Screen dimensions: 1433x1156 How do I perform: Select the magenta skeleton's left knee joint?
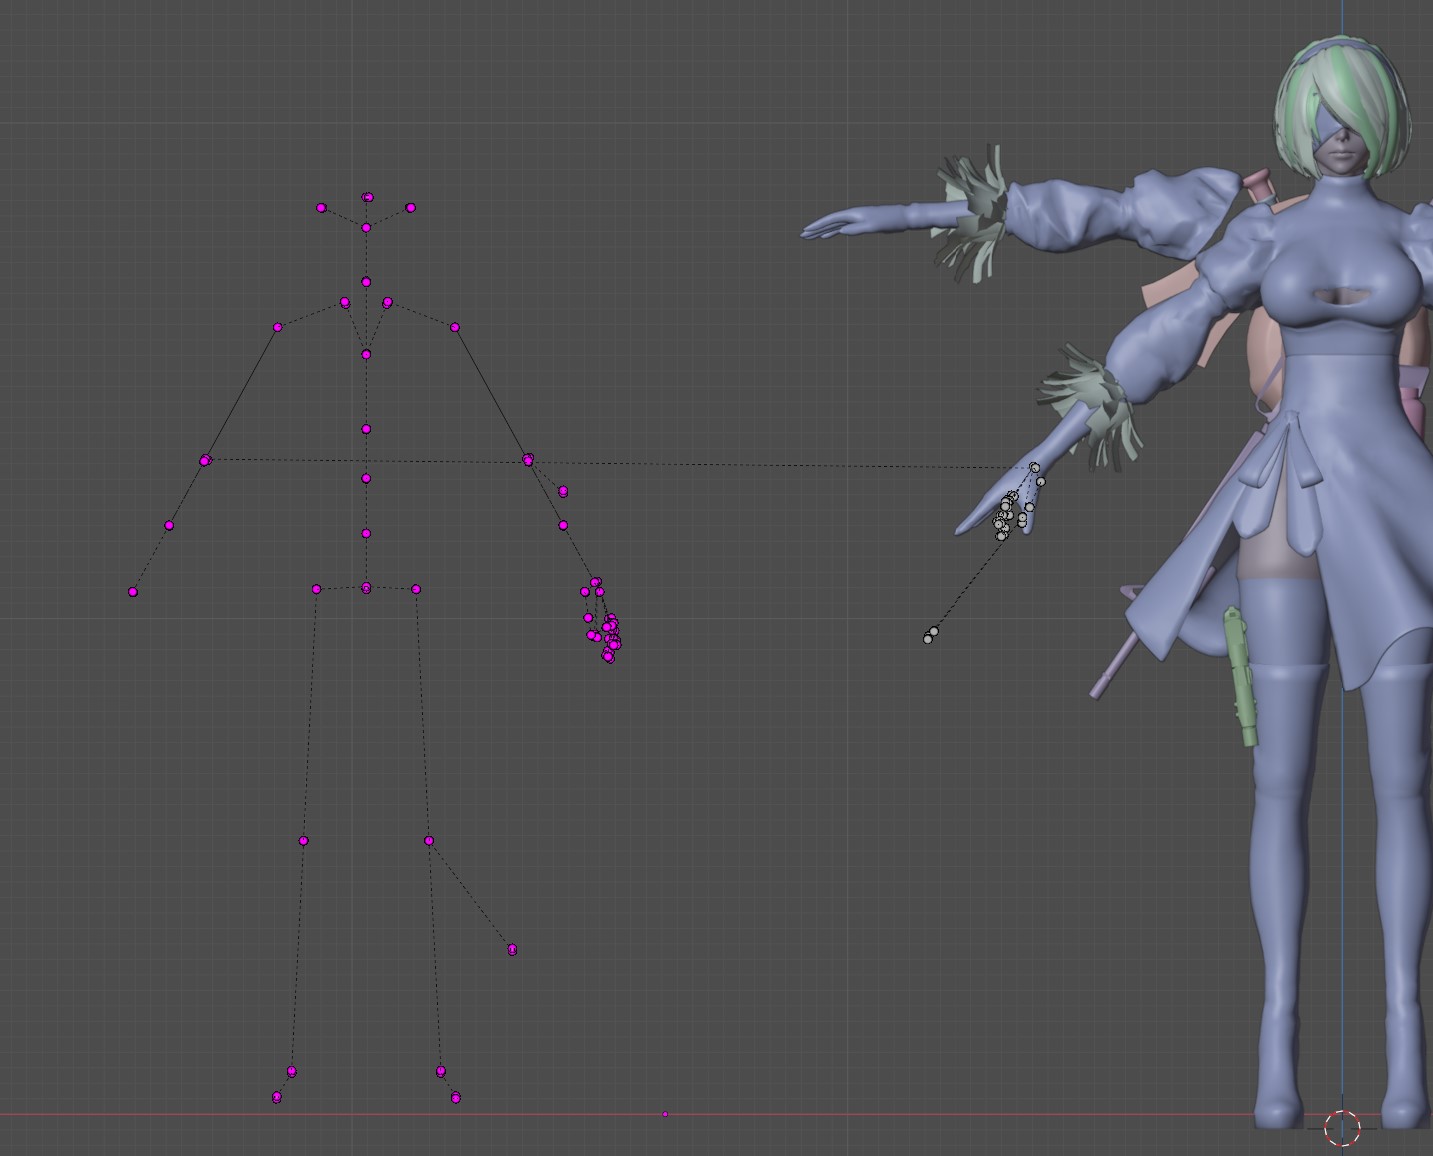[x=303, y=841]
